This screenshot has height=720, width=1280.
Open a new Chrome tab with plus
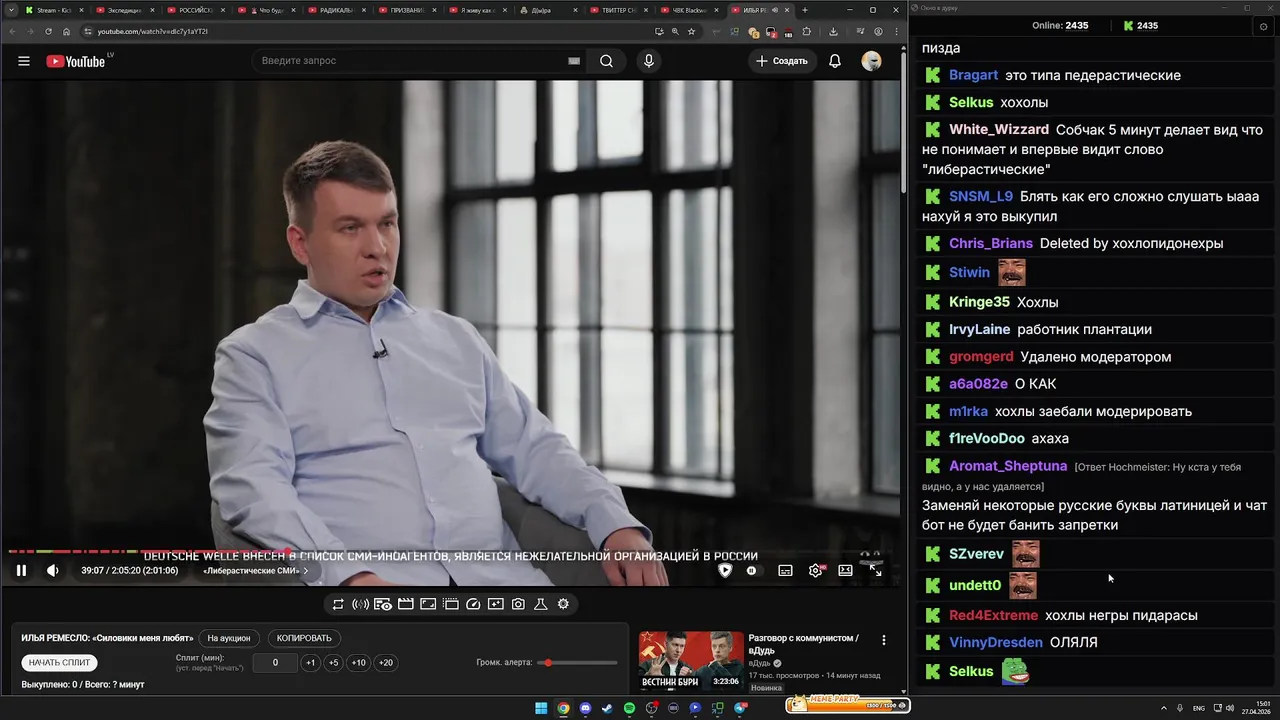[805, 10]
